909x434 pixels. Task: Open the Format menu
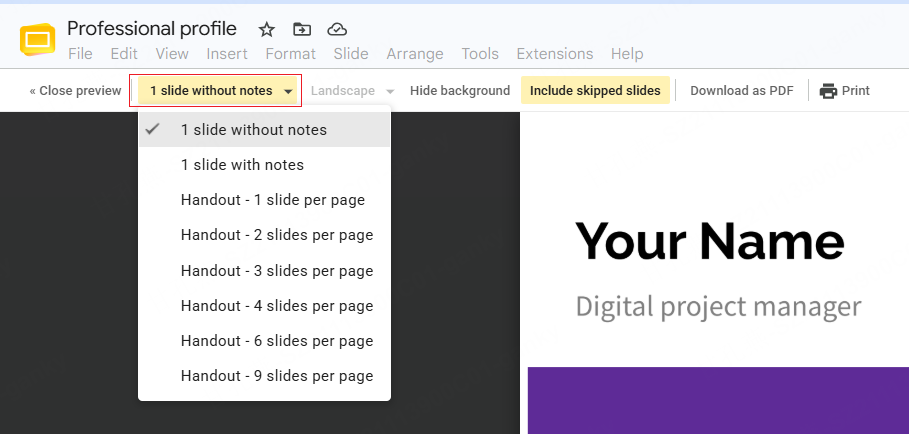[290, 54]
